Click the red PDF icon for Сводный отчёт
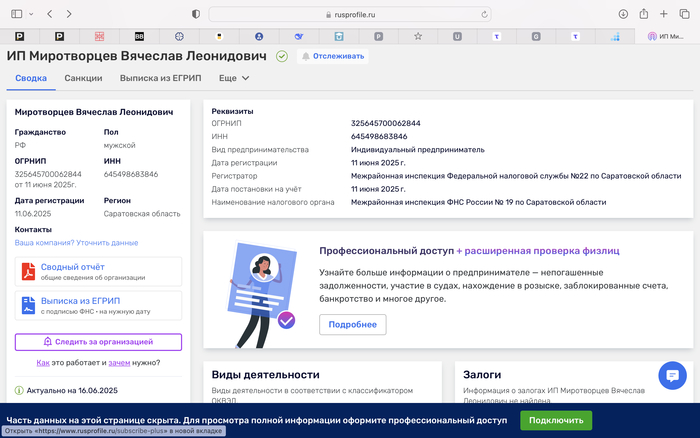Screen dimensions: 700x438 point(28,271)
